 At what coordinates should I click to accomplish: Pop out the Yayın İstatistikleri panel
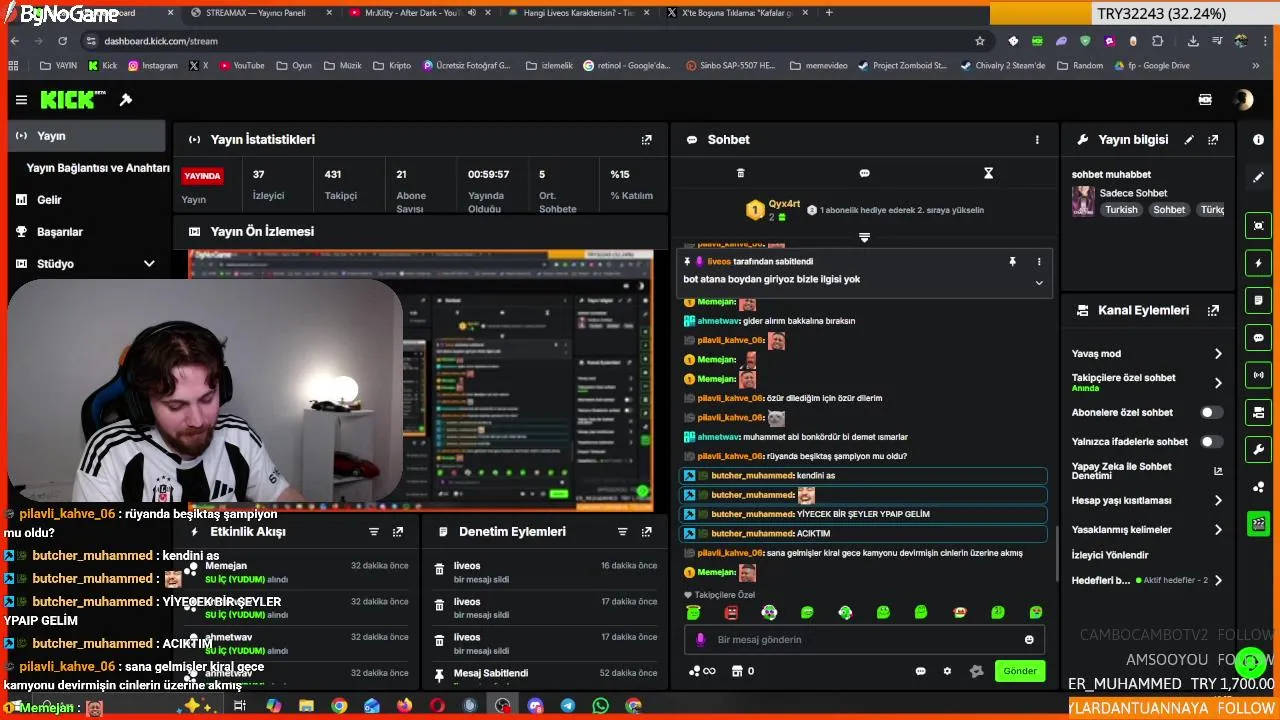647,140
